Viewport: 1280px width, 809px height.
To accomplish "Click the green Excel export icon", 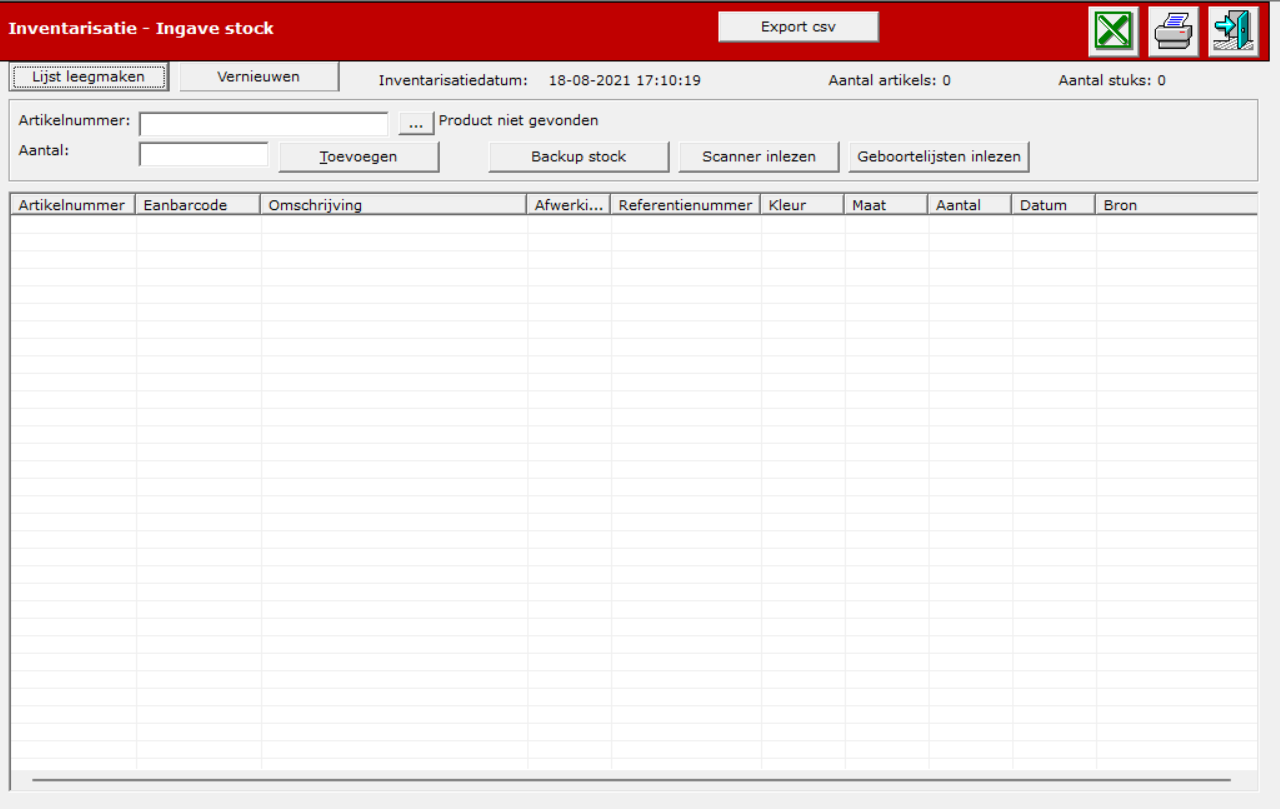I will [1113, 31].
